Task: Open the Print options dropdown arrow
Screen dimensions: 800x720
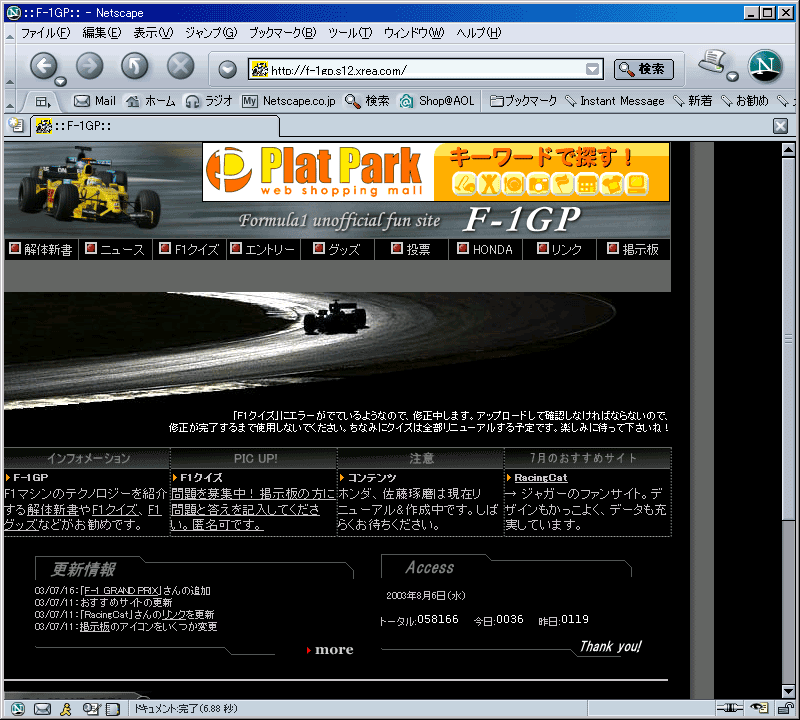Action: 733,77
